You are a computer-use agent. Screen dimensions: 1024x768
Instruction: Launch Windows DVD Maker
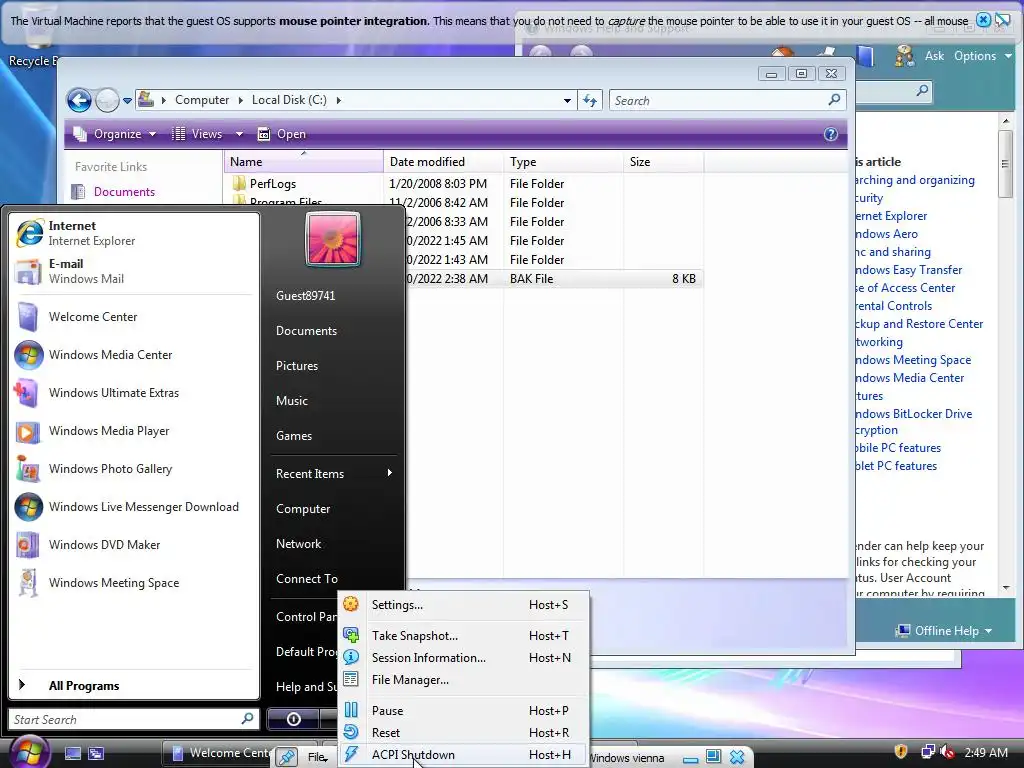tap(134, 545)
